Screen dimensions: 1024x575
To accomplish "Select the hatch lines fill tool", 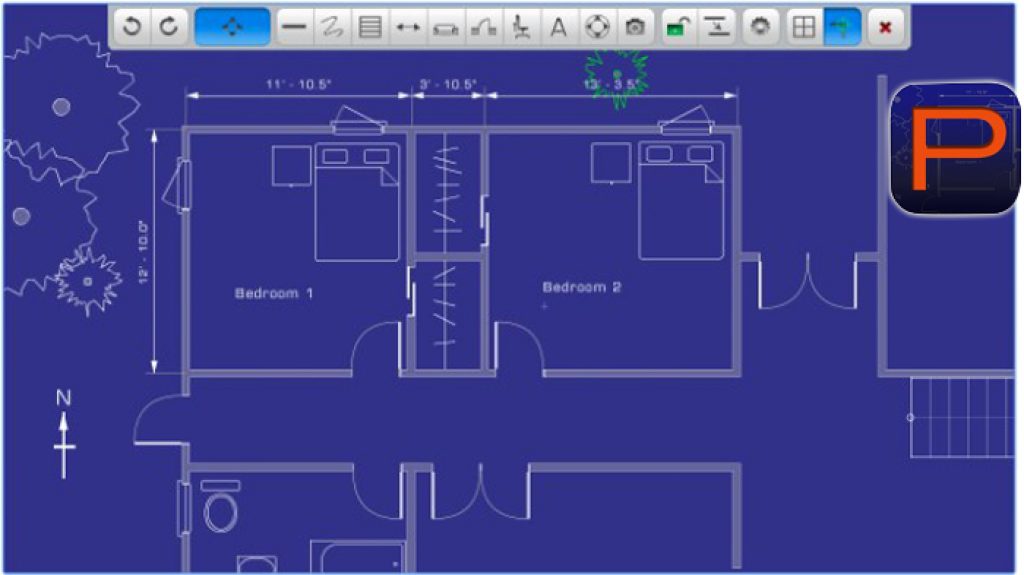I will coord(370,27).
